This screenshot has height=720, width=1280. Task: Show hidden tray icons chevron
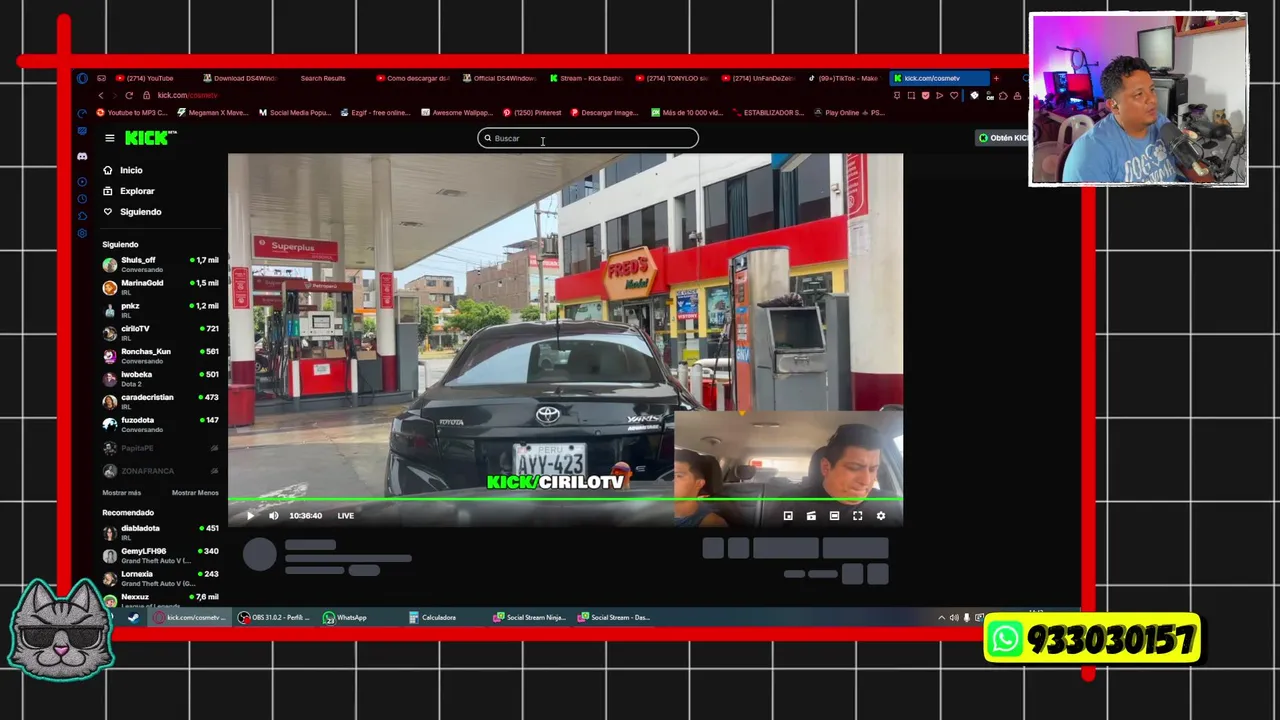click(941, 618)
